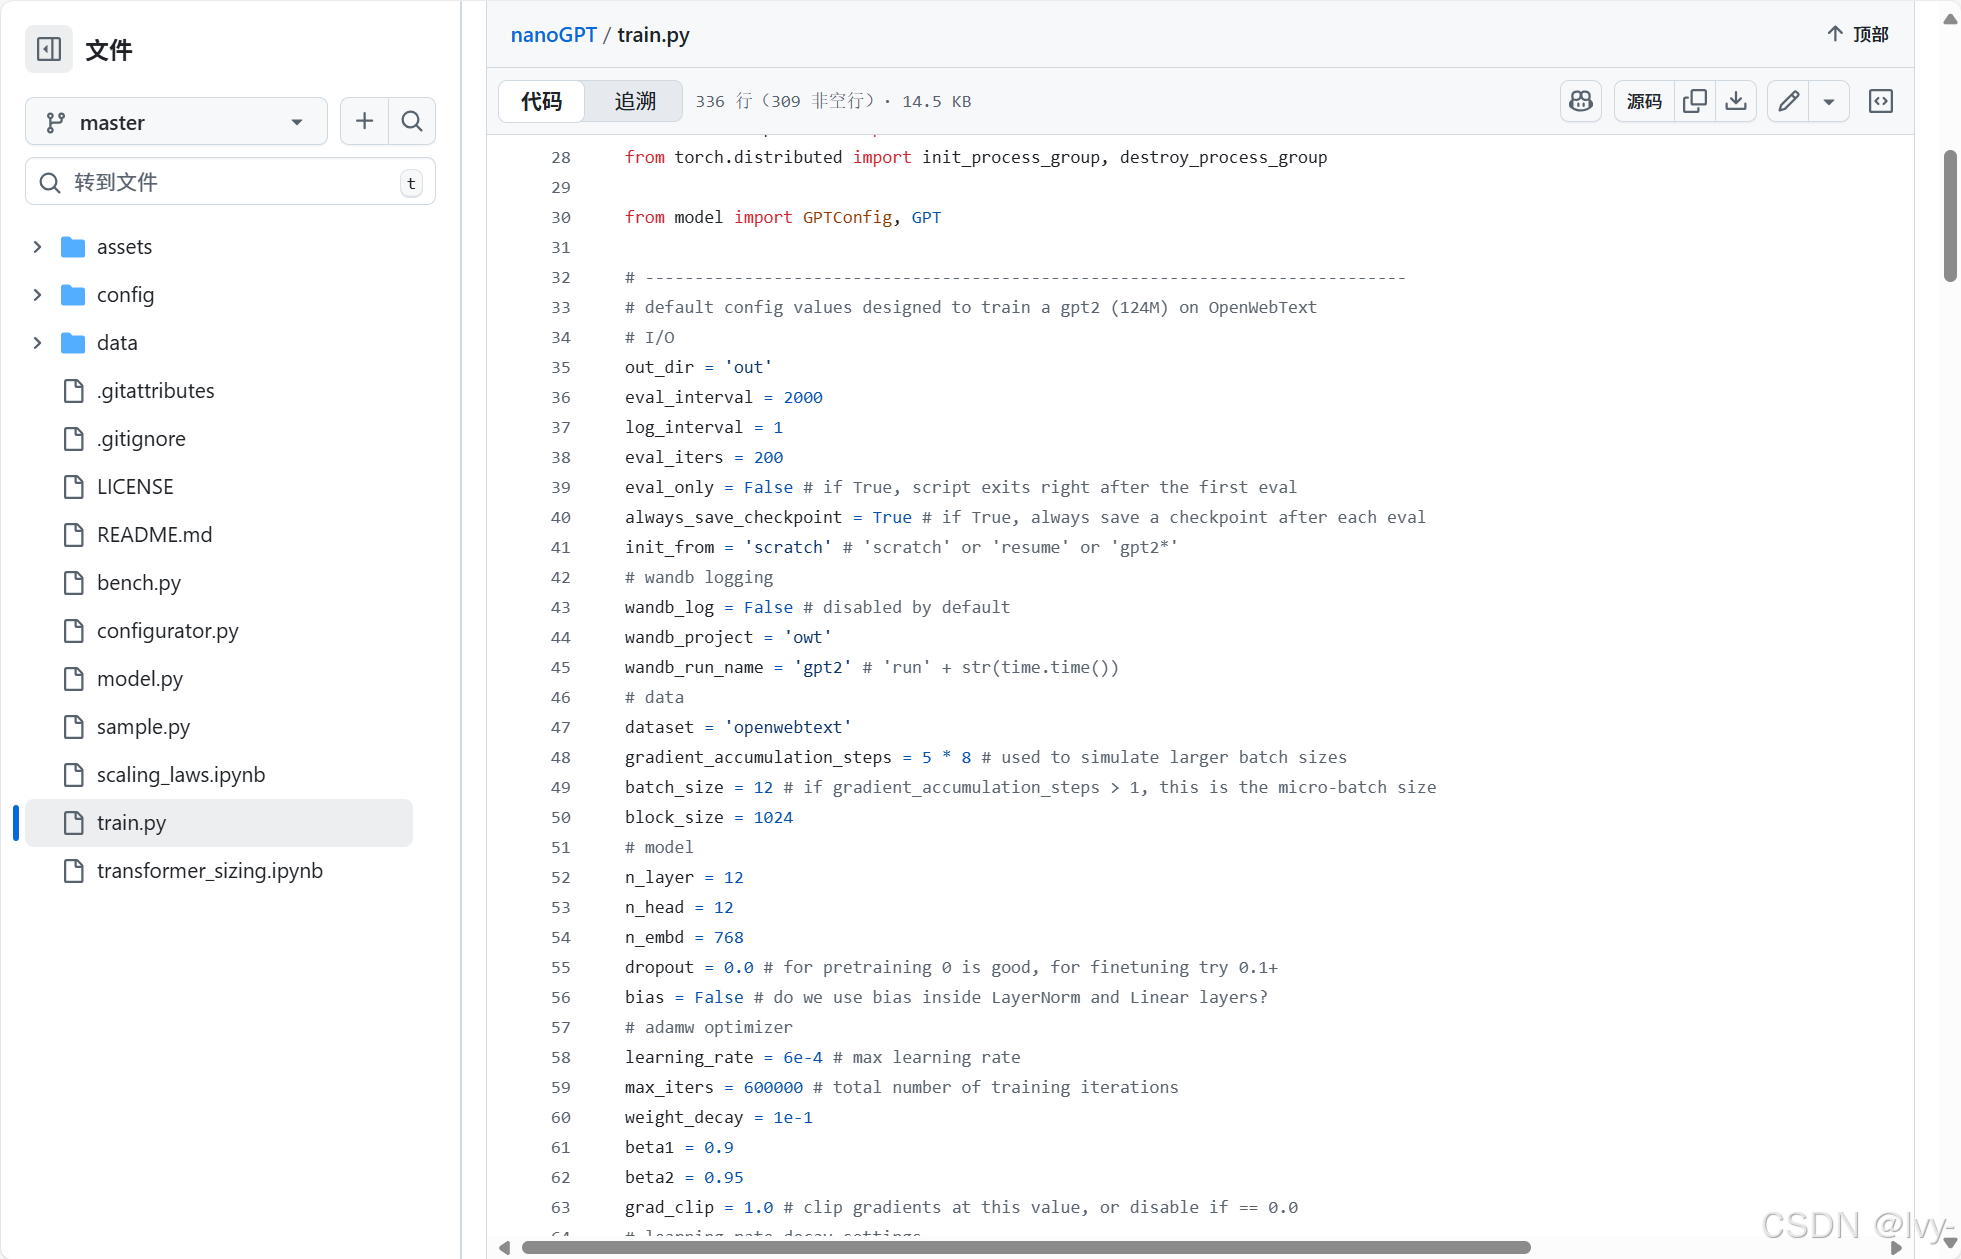The image size is (1961, 1259).
Task: Download raw file icon
Action: pos(1736,101)
